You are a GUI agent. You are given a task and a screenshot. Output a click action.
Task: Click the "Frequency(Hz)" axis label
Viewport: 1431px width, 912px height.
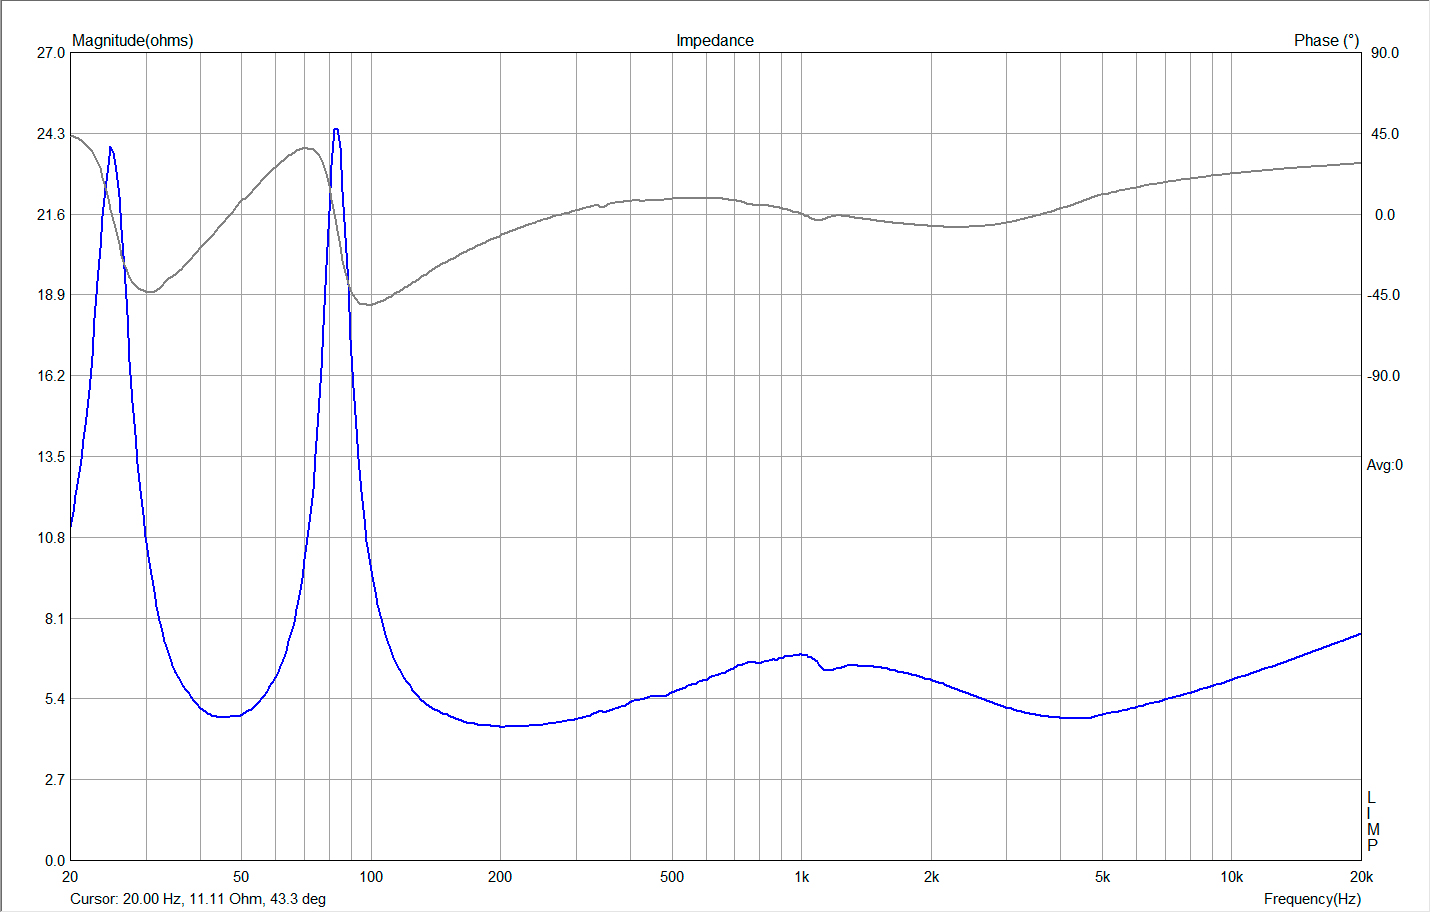(1312, 899)
